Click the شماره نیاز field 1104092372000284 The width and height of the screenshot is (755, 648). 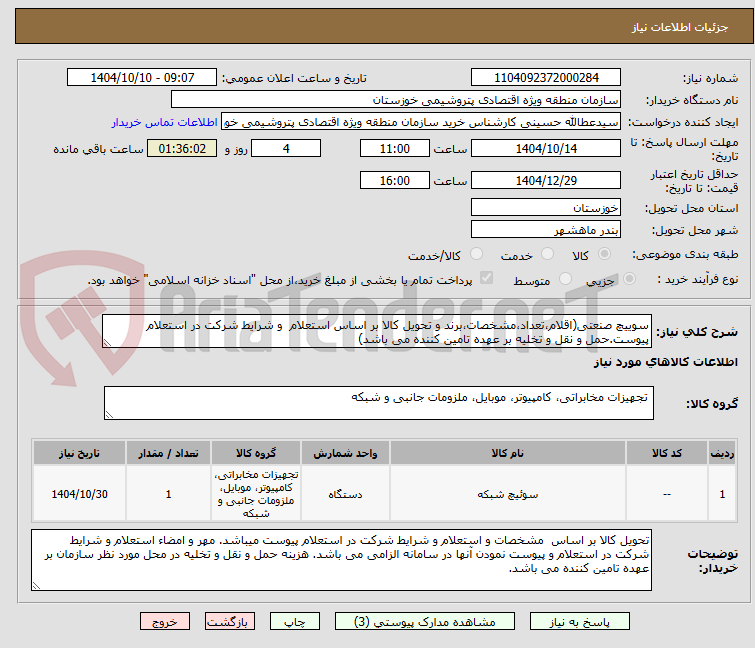point(546,78)
